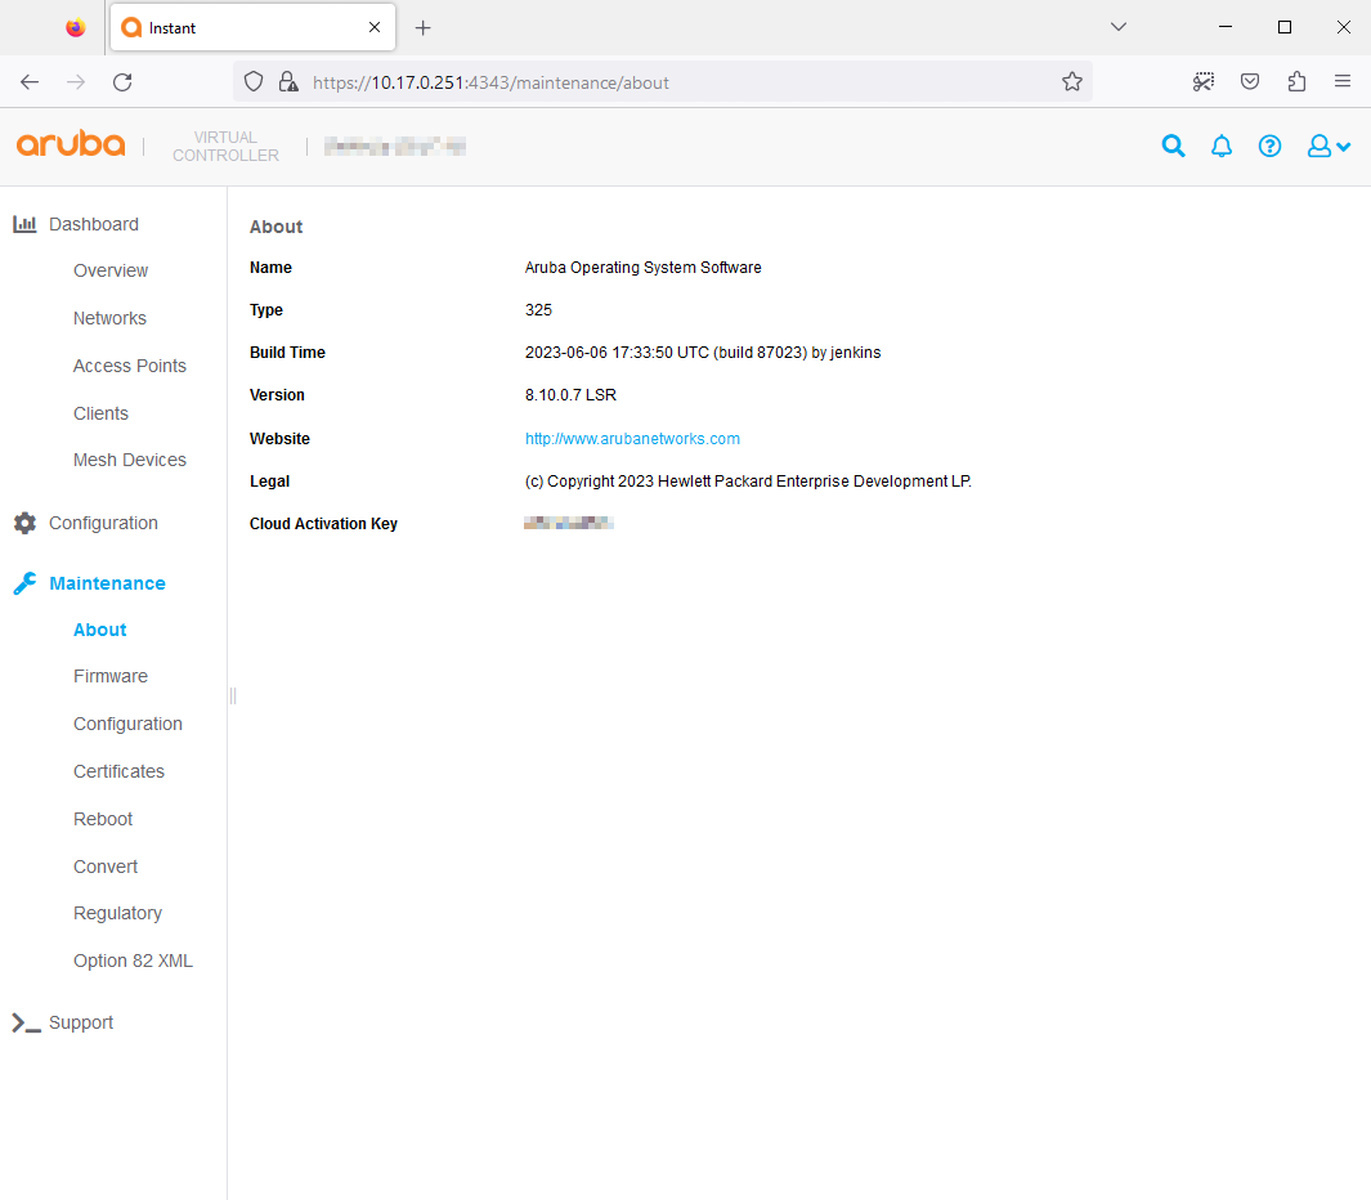Image resolution: width=1371 pixels, height=1200 pixels.
Task: Click the address bar URL field
Action: coord(663,82)
